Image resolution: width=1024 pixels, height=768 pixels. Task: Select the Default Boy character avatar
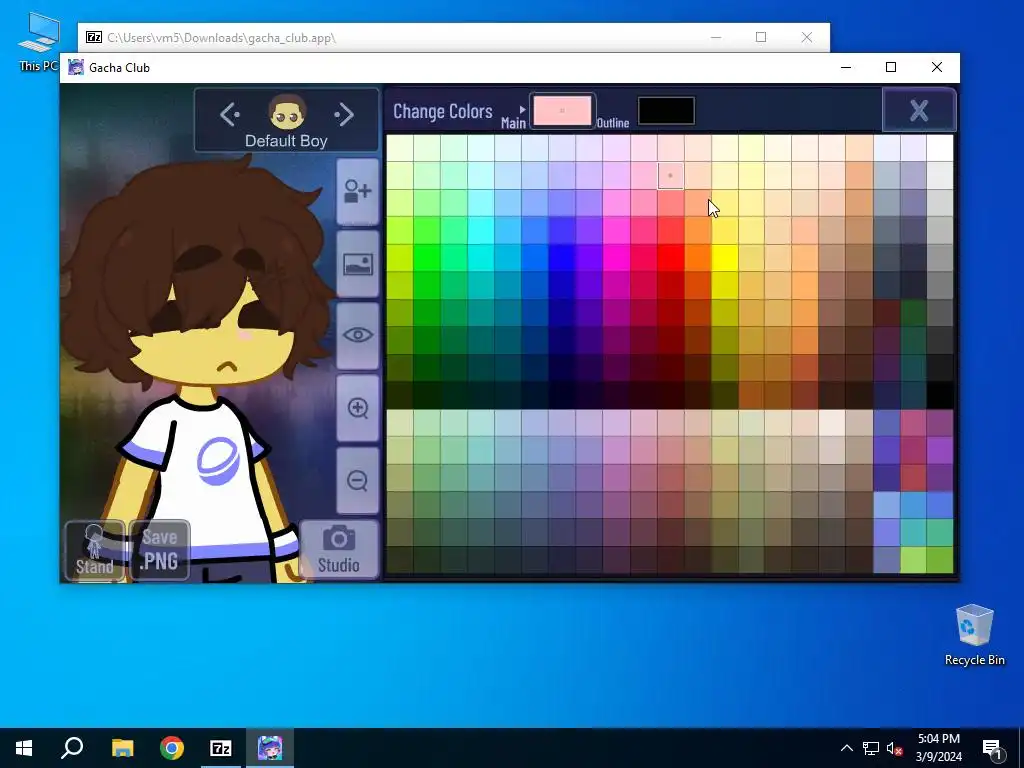pos(287,112)
